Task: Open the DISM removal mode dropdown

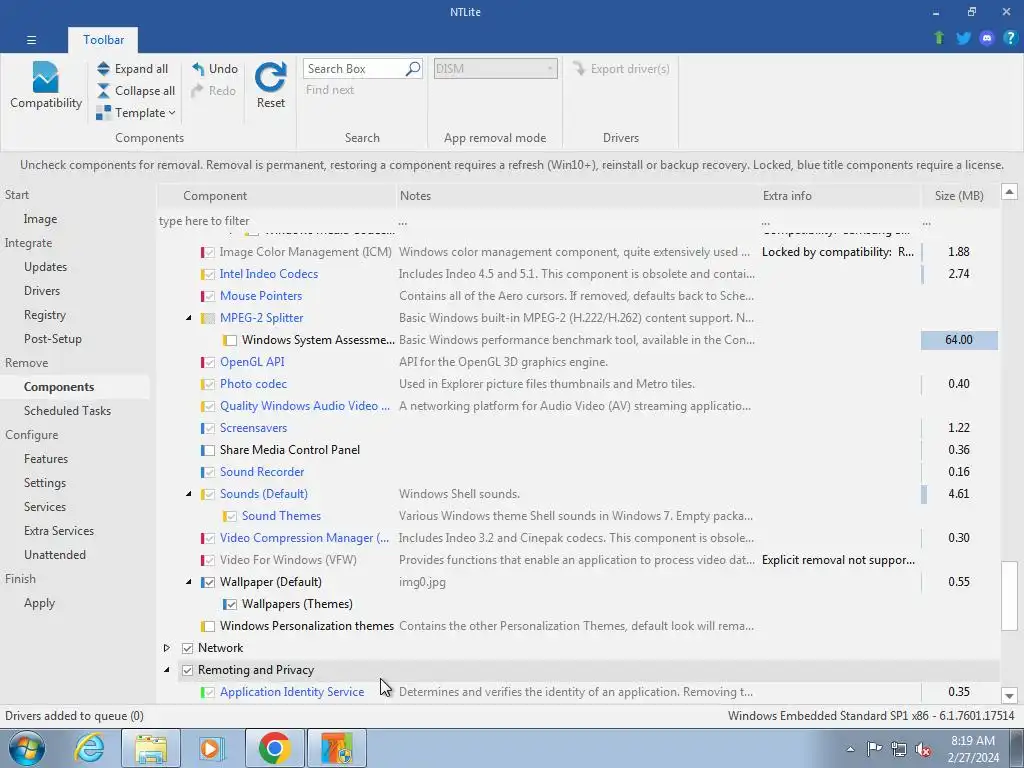Action: 496,69
